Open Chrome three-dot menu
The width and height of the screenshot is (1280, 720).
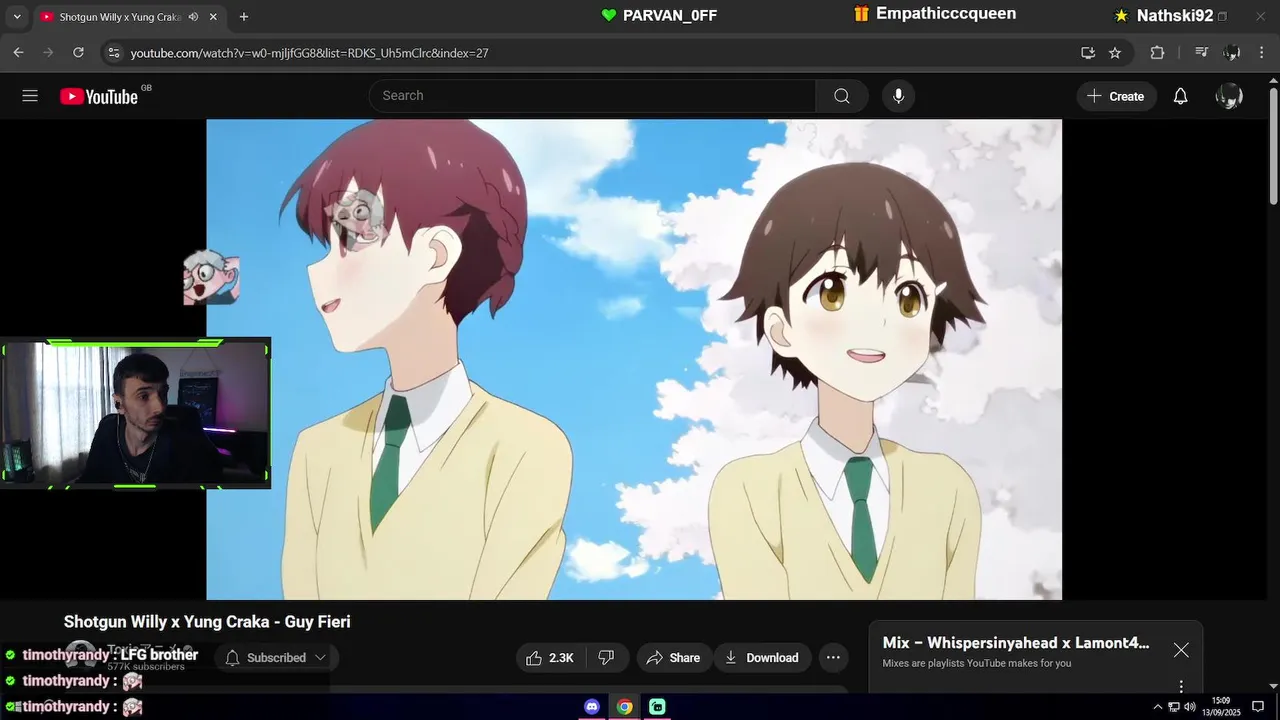pos(1264,52)
